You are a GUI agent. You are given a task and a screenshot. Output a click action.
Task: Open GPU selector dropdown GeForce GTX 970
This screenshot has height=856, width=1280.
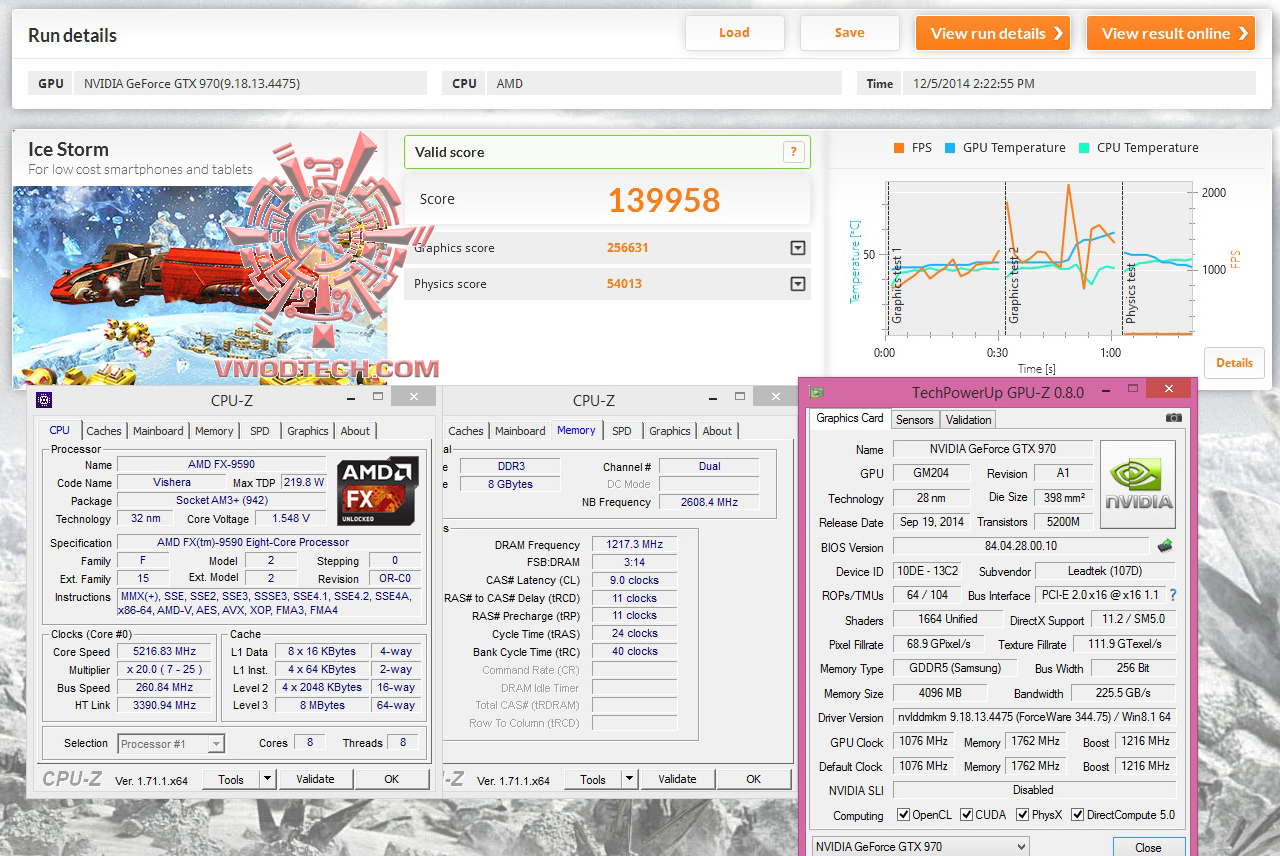click(920, 847)
